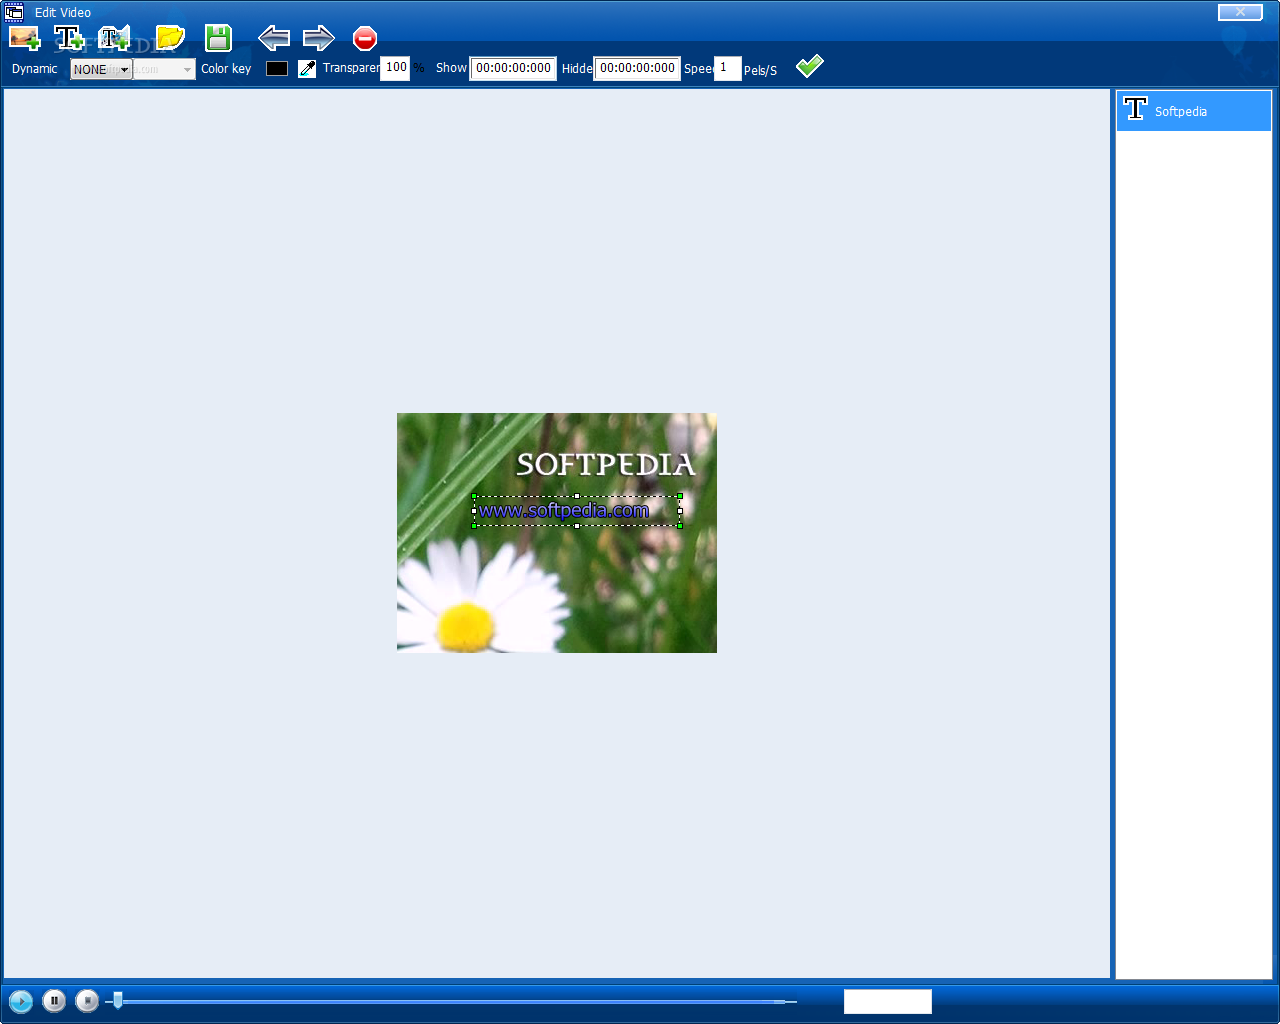Click the video preview thumbnail
Screen dimensions: 1280x1024
point(557,533)
